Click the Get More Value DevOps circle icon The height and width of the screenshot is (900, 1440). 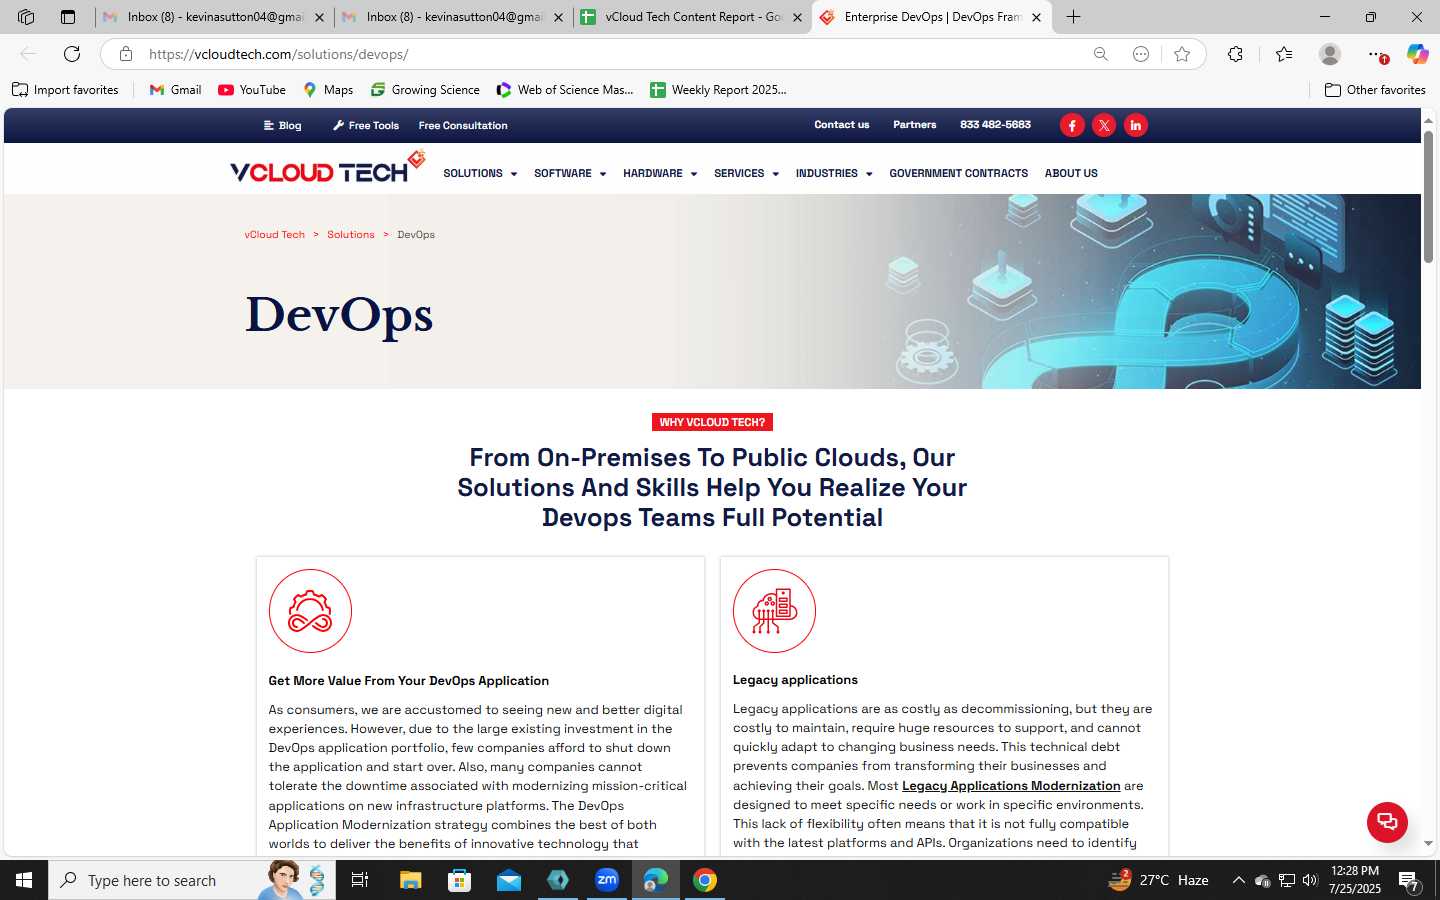click(x=310, y=611)
